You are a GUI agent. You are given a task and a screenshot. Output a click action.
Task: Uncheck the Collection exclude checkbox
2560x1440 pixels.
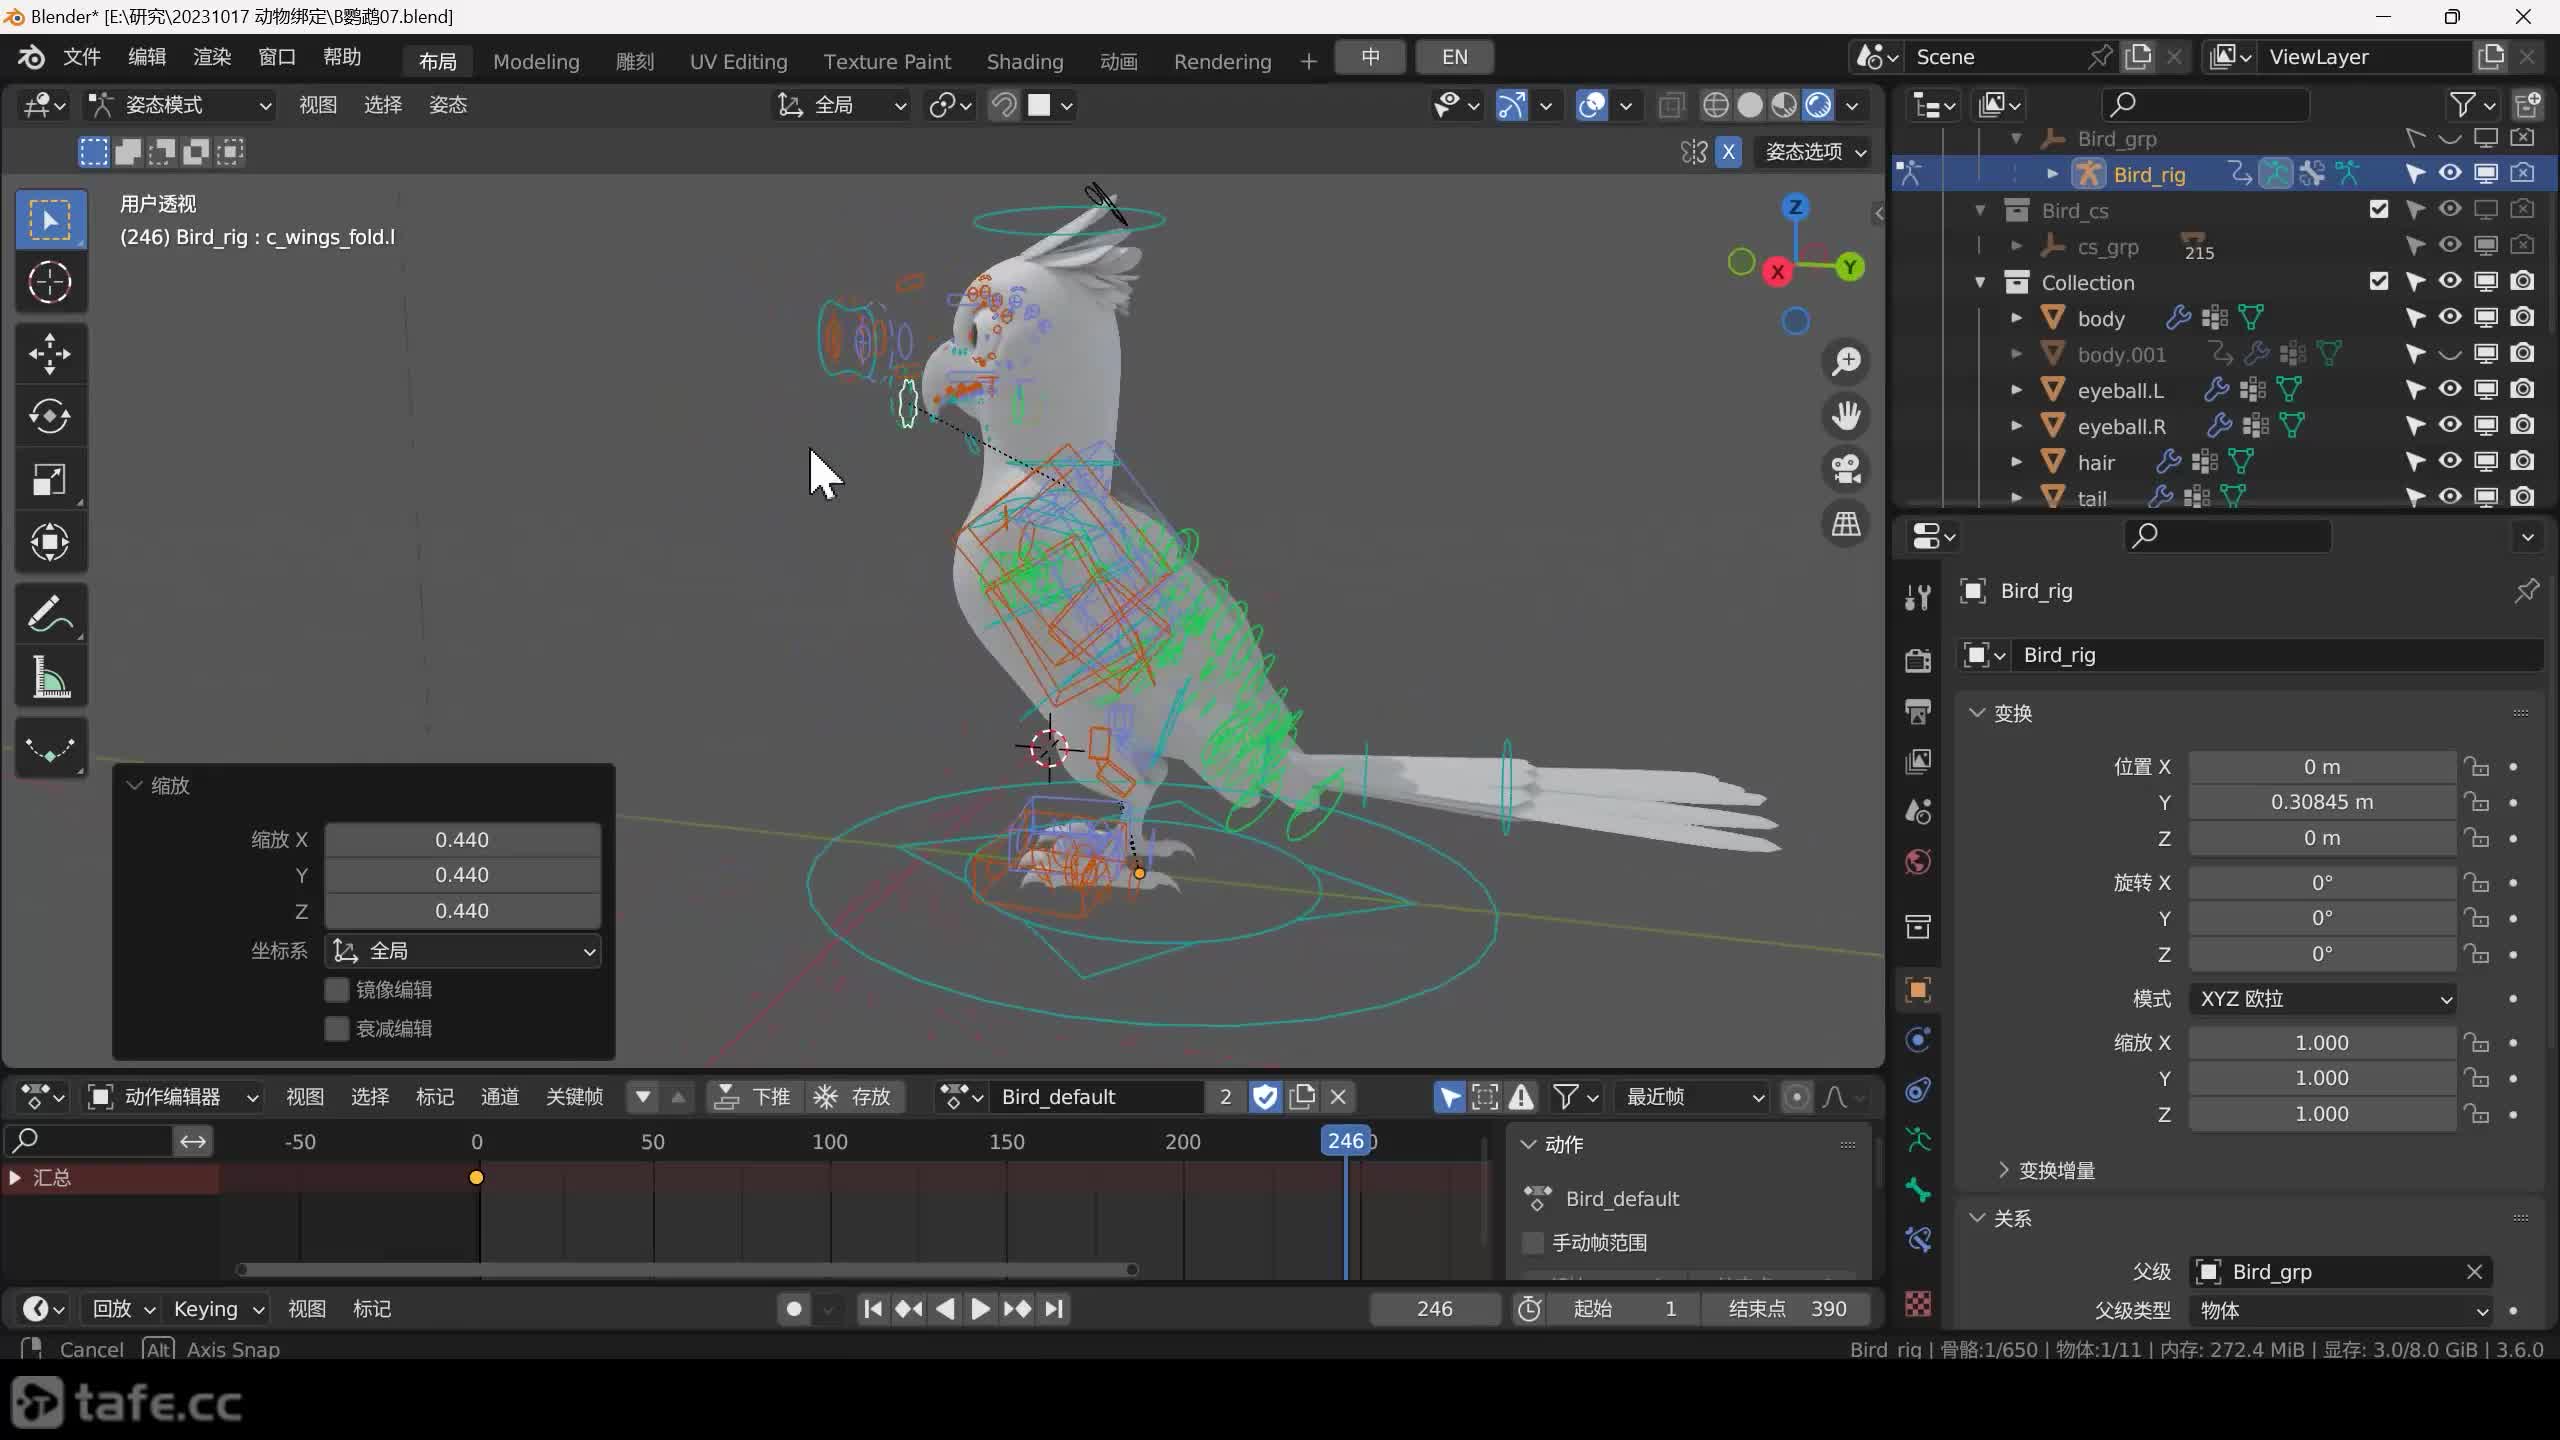[x=2379, y=282]
